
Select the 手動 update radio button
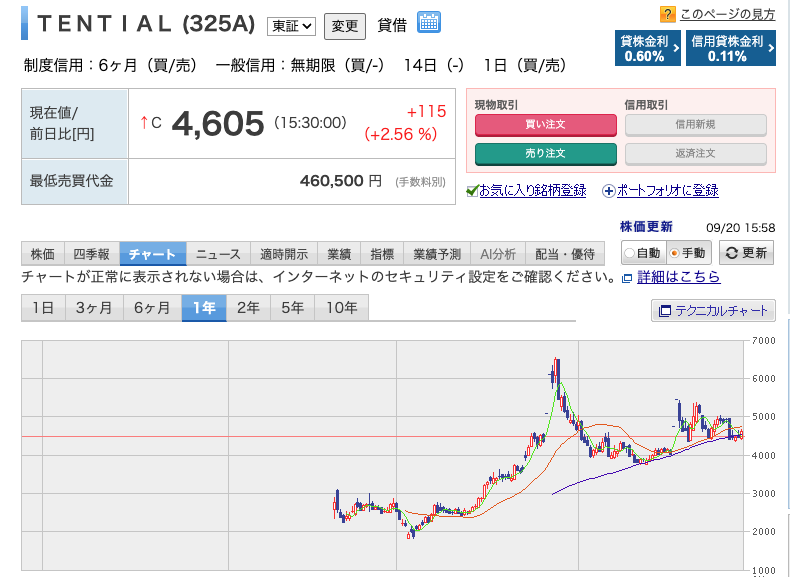pos(674,253)
